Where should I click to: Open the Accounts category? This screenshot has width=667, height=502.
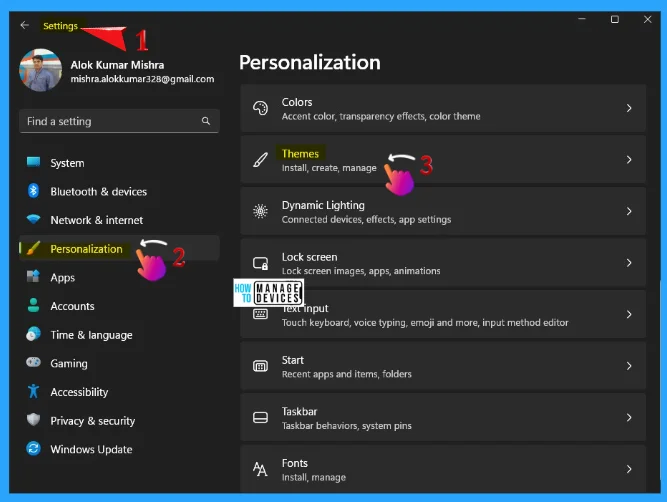[119, 306]
